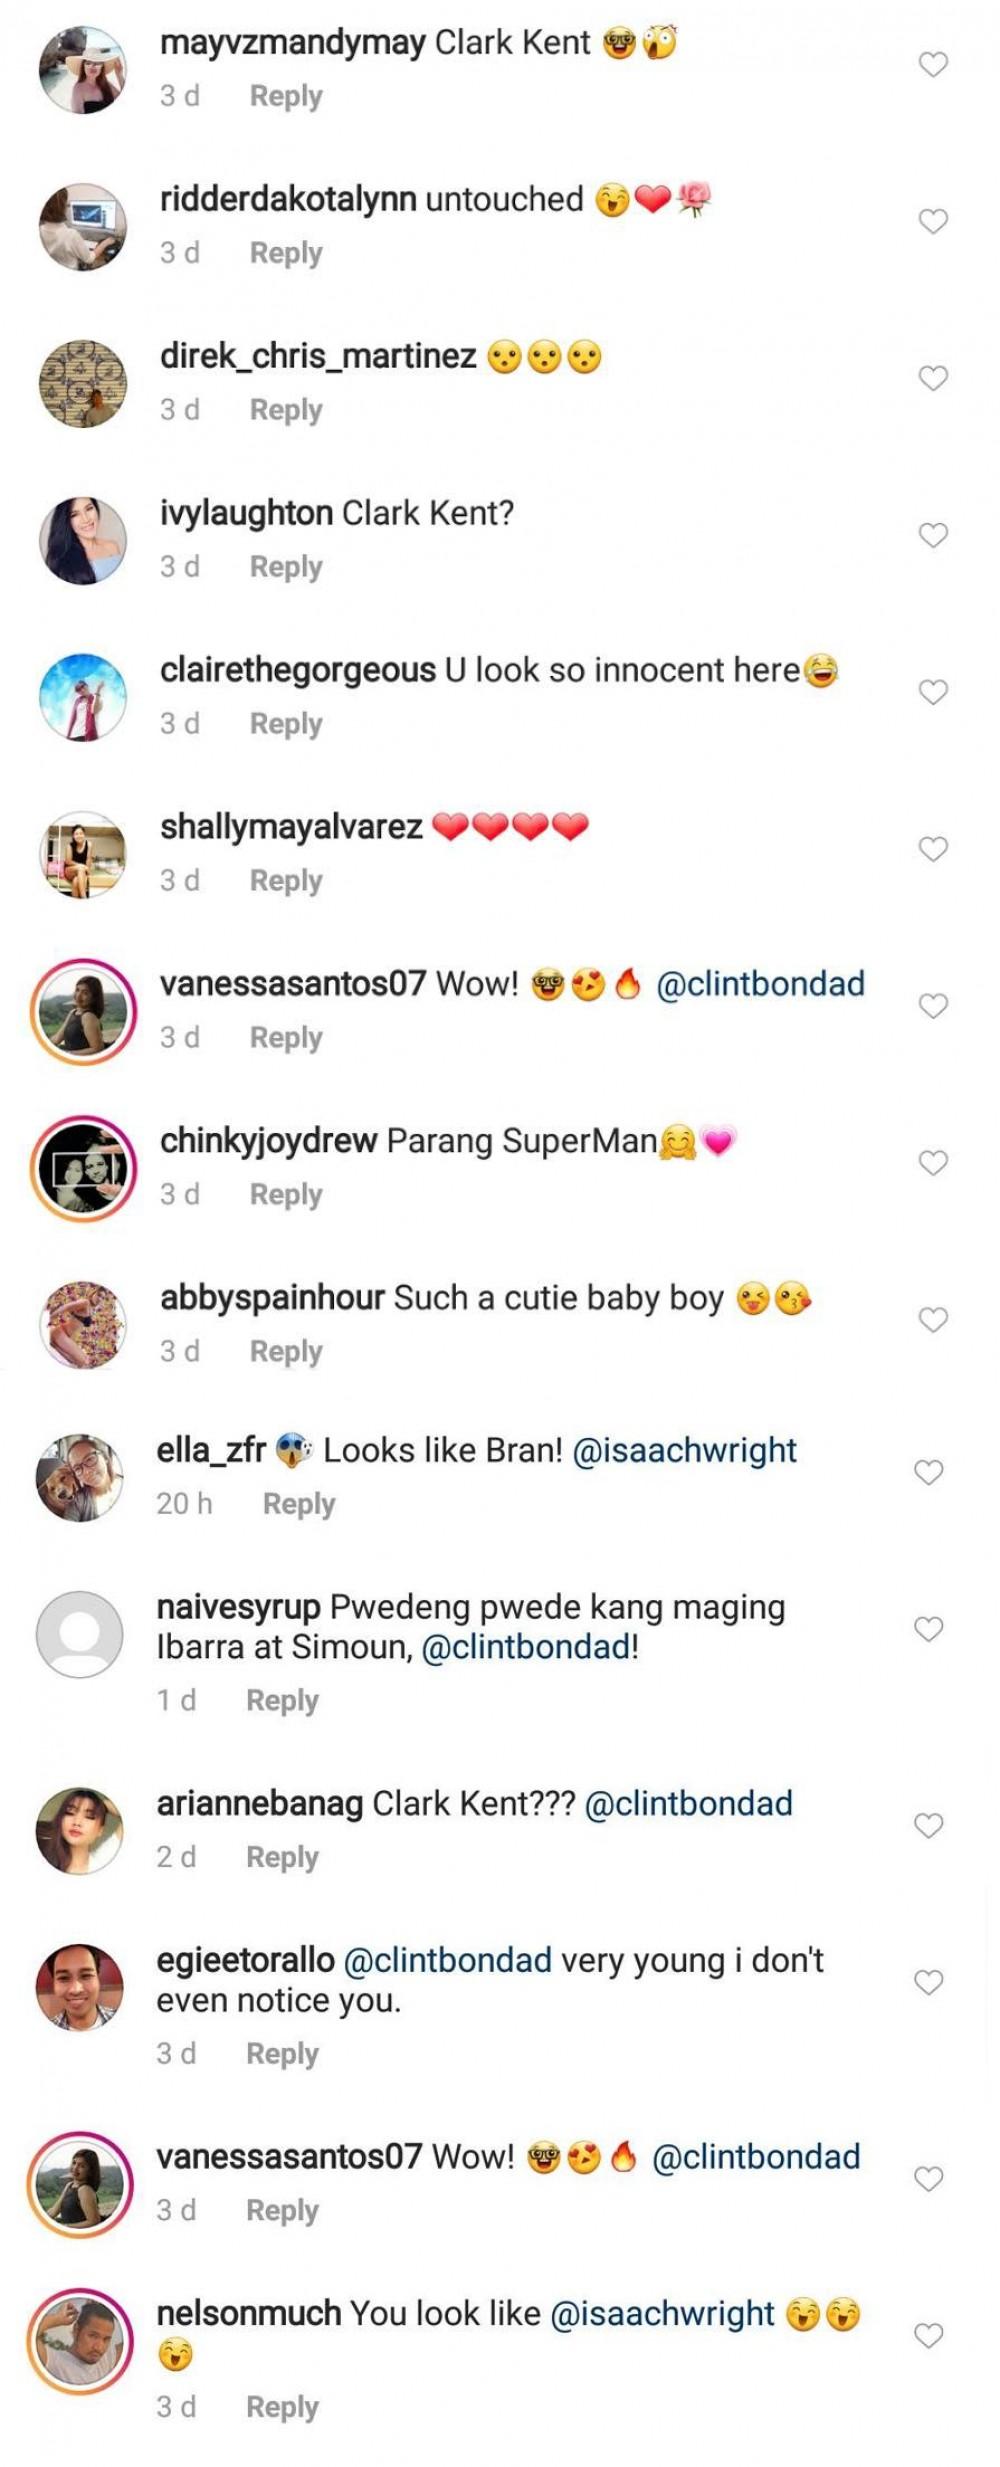Open naivesyrup's default avatar
The width and height of the screenshot is (1000, 2467).
click(80, 1634)
